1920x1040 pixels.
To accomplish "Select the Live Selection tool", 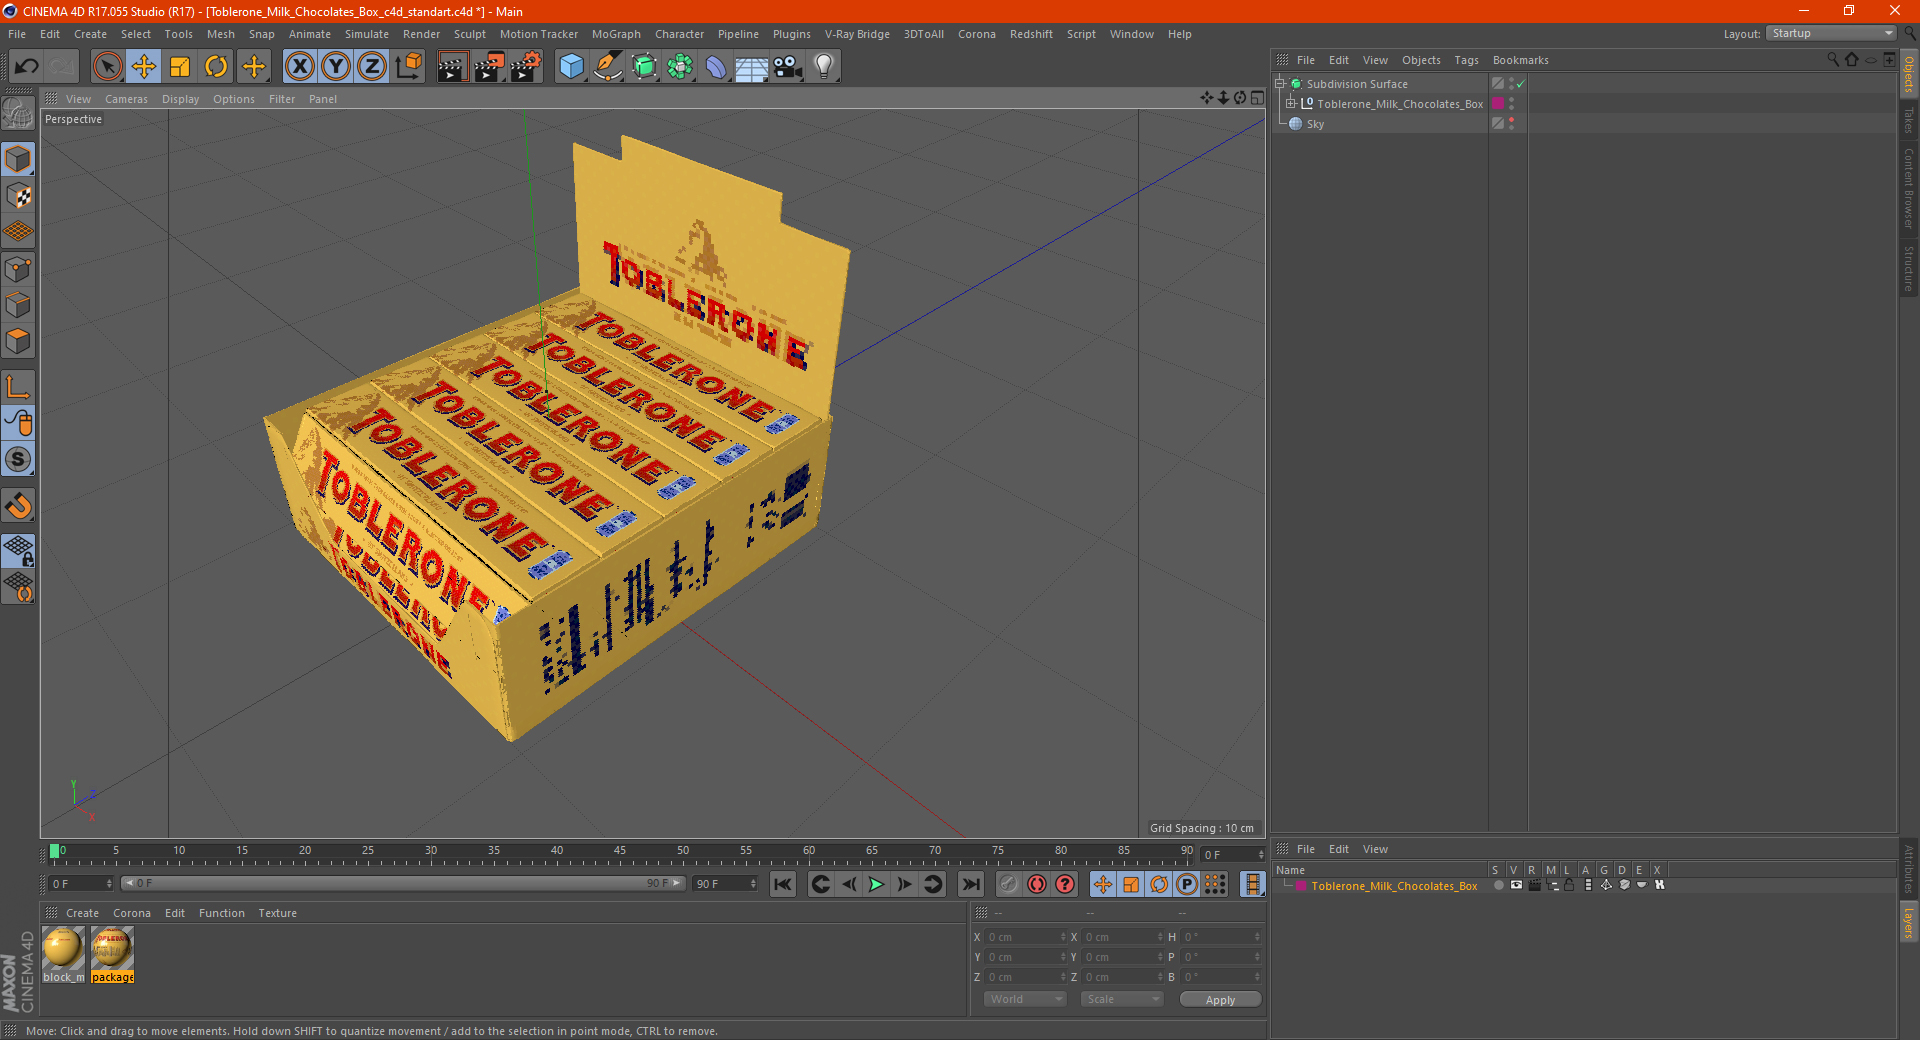I will click(108, 67).
